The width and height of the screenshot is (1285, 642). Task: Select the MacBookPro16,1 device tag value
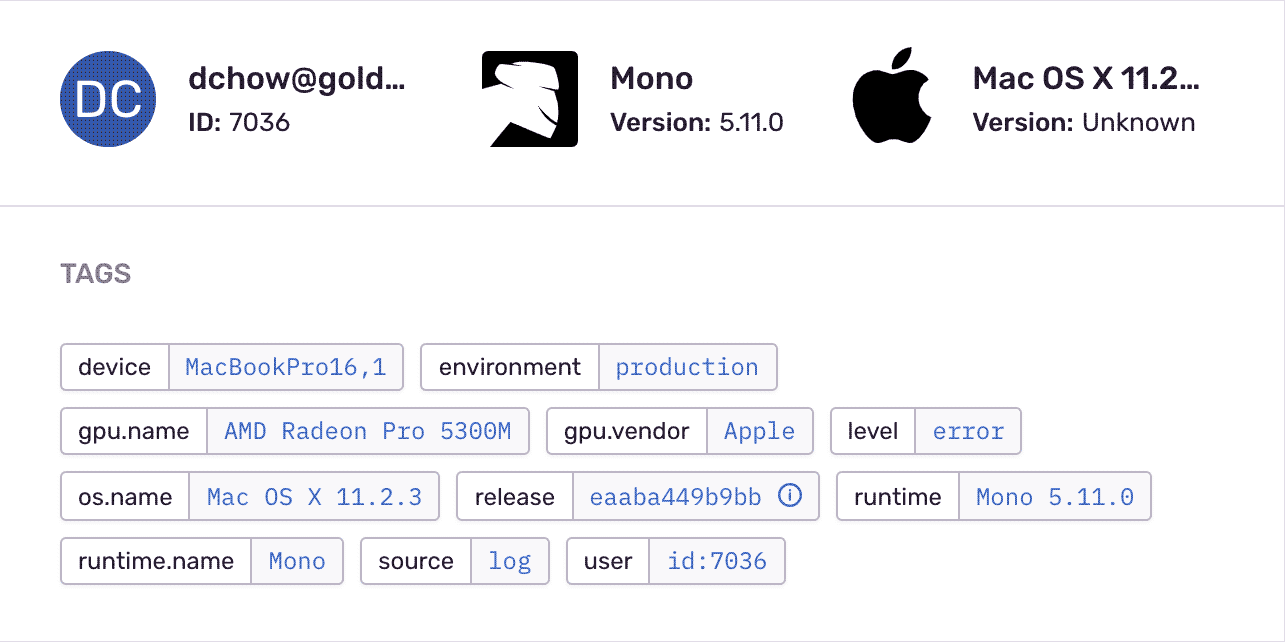(285, 367)
